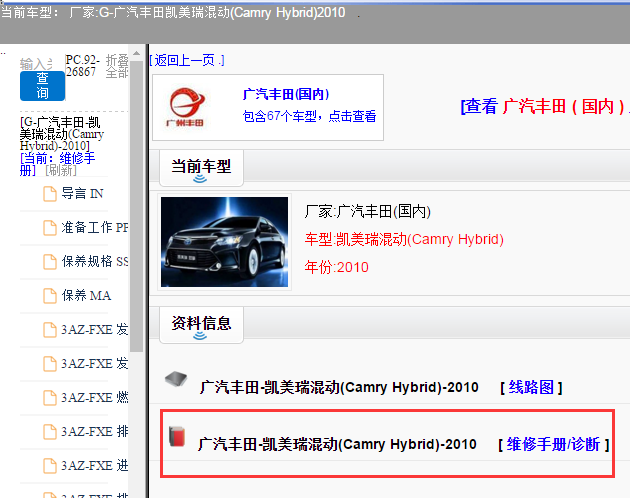The width and height of the screenshot is (630, 498).
Task: Open the 3AZ-FXE 排 chapter
Action: click(95, 432)
